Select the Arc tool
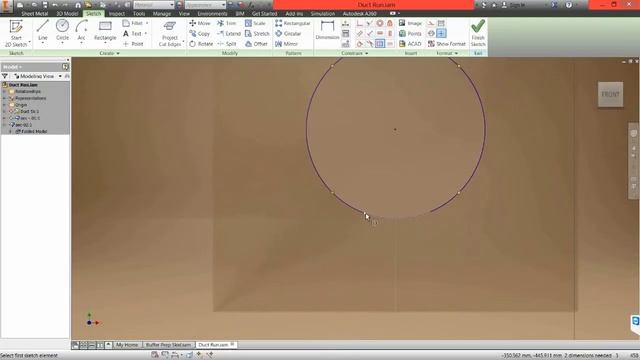The image size is (640, 360). click(81, 31)
